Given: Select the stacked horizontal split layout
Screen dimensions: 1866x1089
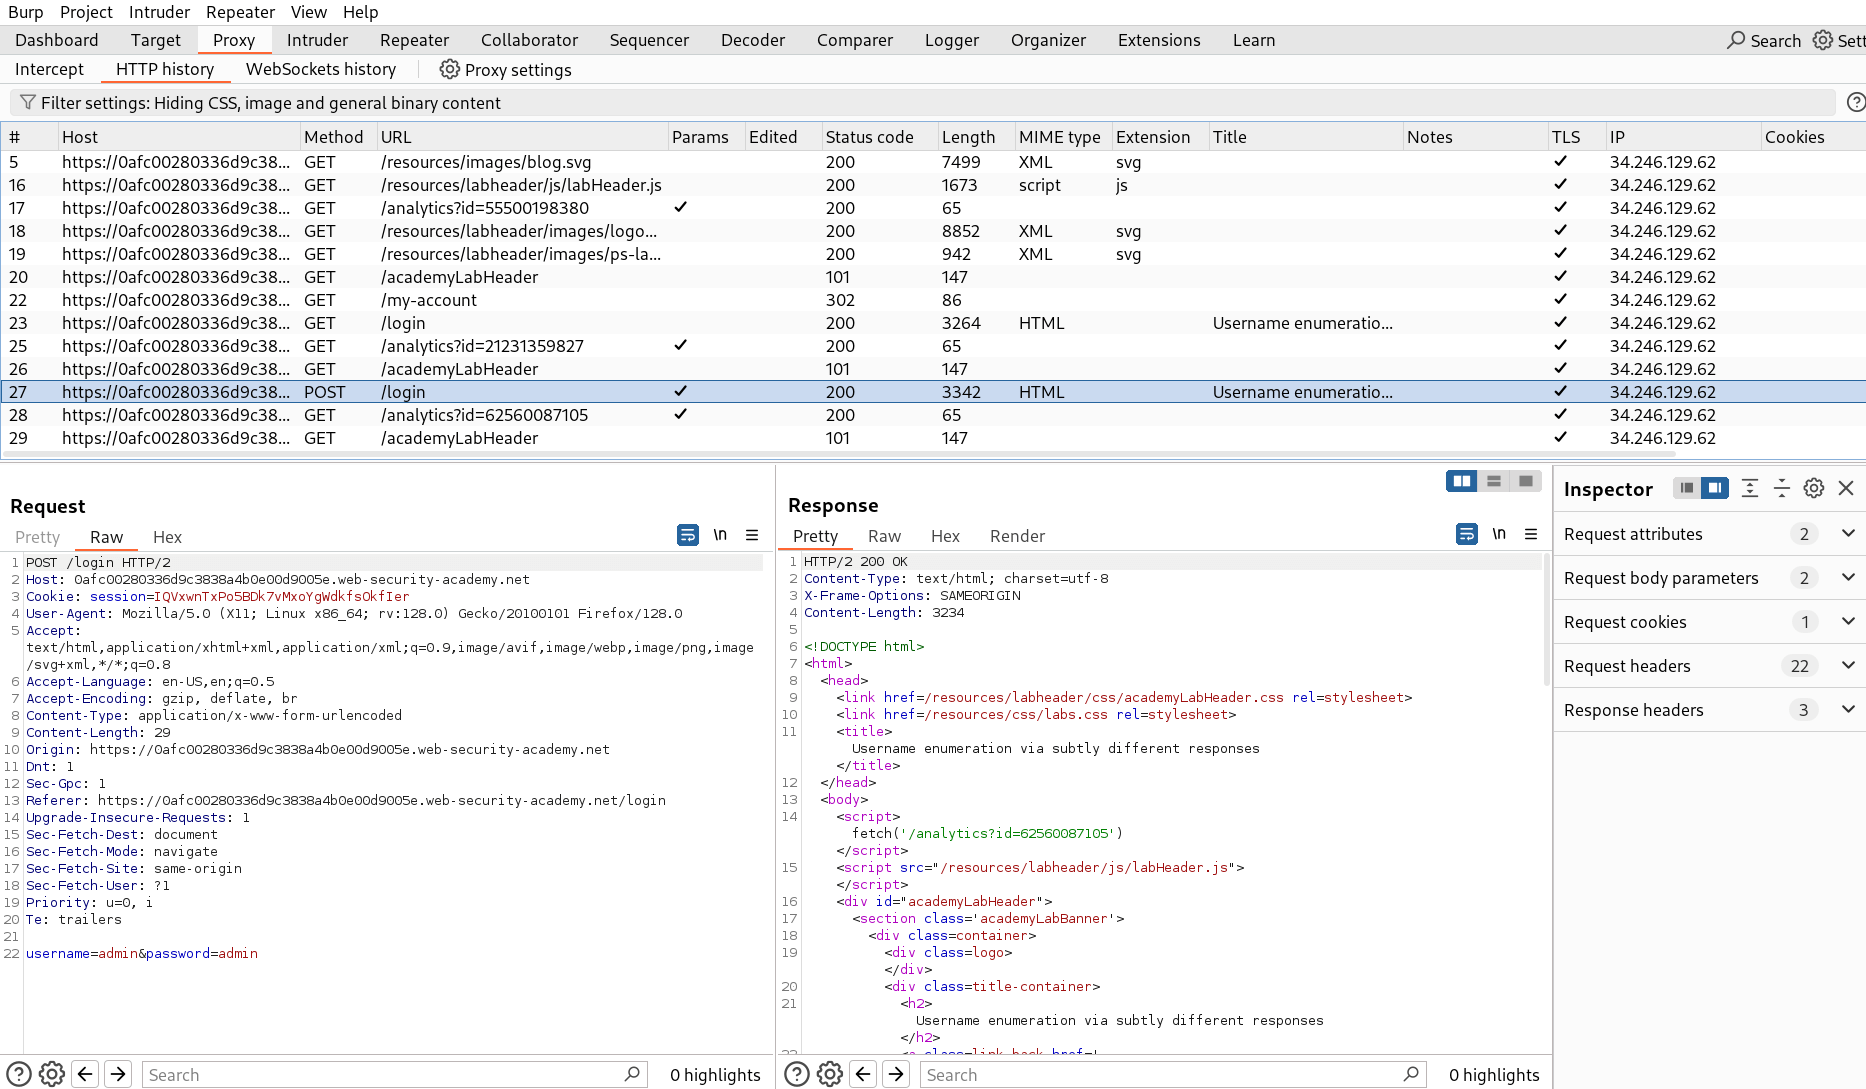Looking at the screenshot, I should coord(1493,481).
